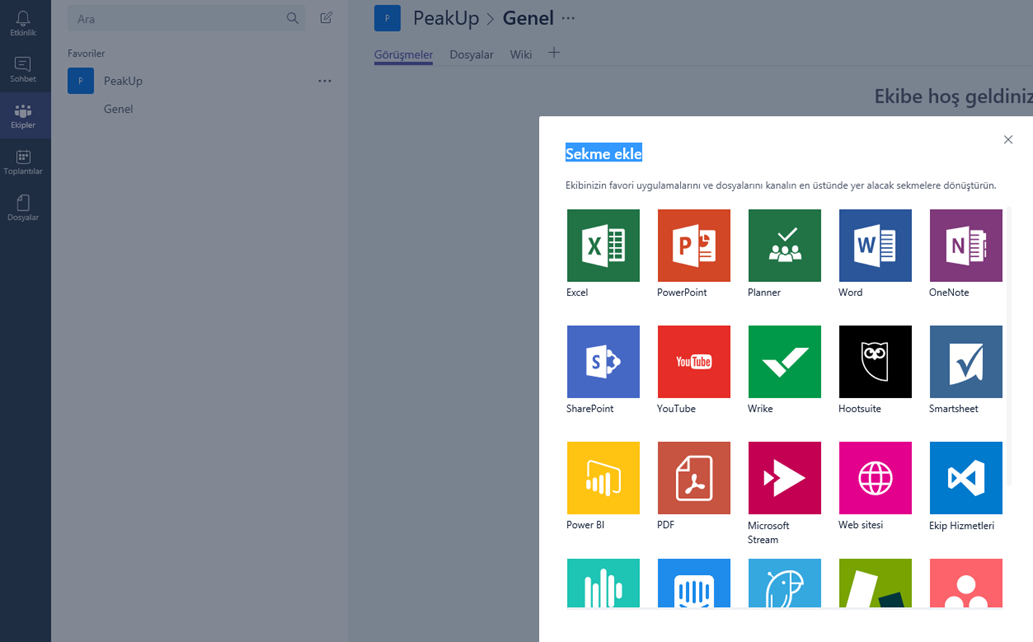Focus the Ara search field
1033x642 pixels.
pos(186,18)
